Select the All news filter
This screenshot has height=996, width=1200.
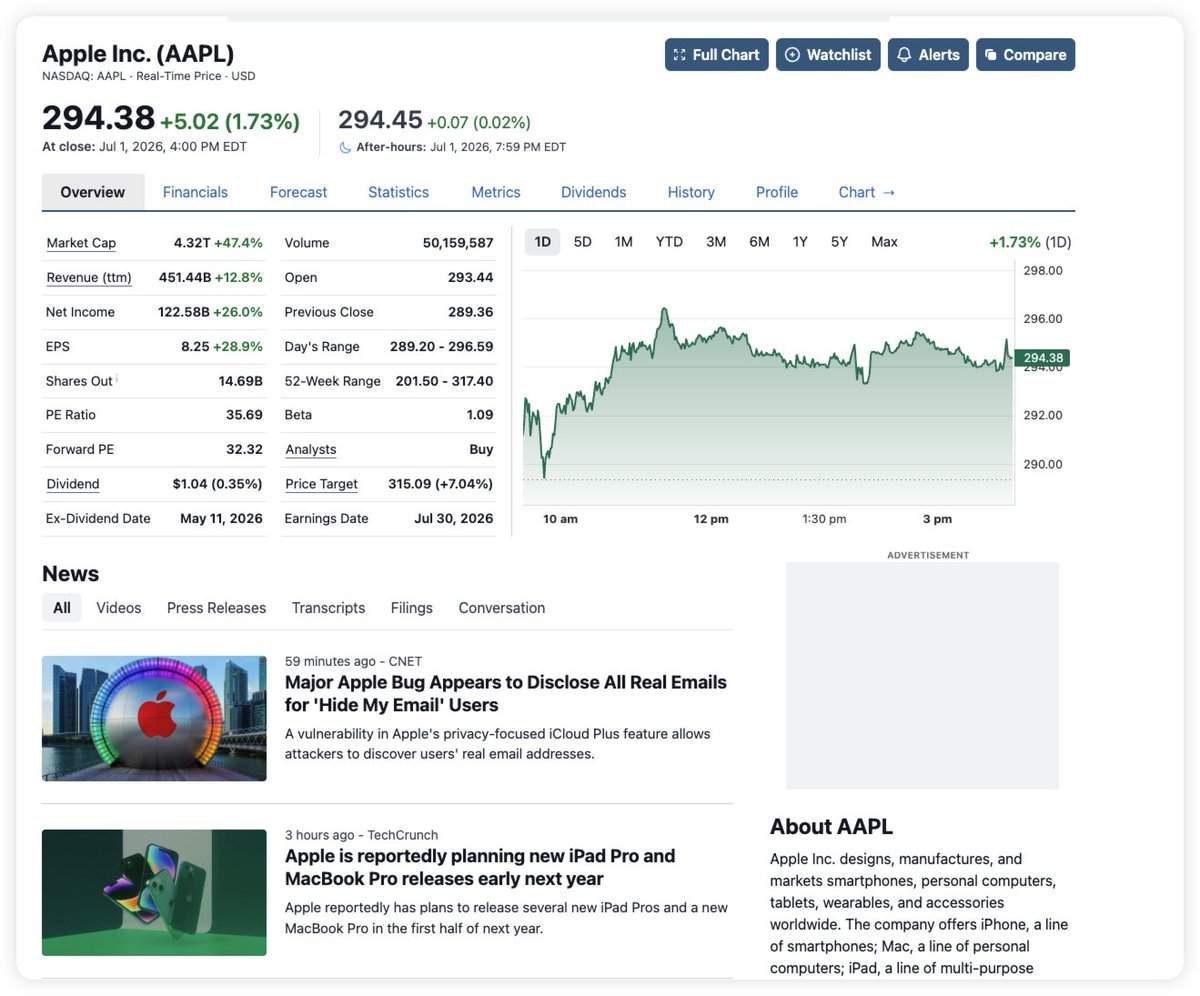[62, 608]
